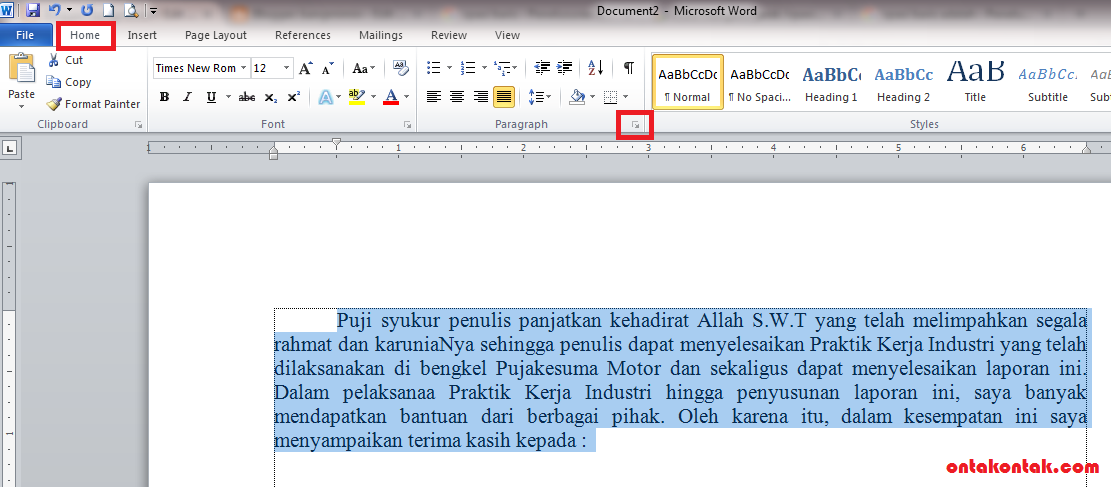Open the highlight color dropdown arrow
The height and width of the screenshot is (487, 1111).
tap(373, 97)
